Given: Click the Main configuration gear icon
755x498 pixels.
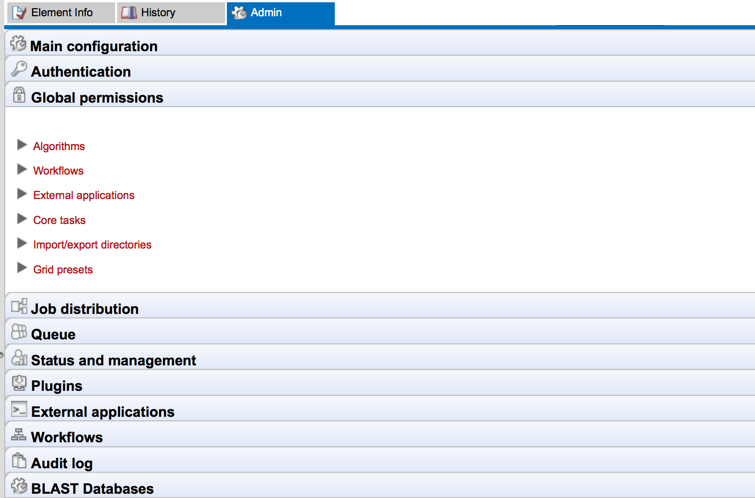Looking at the screenshot, I should pyautogui.click(x=18, y=43).
